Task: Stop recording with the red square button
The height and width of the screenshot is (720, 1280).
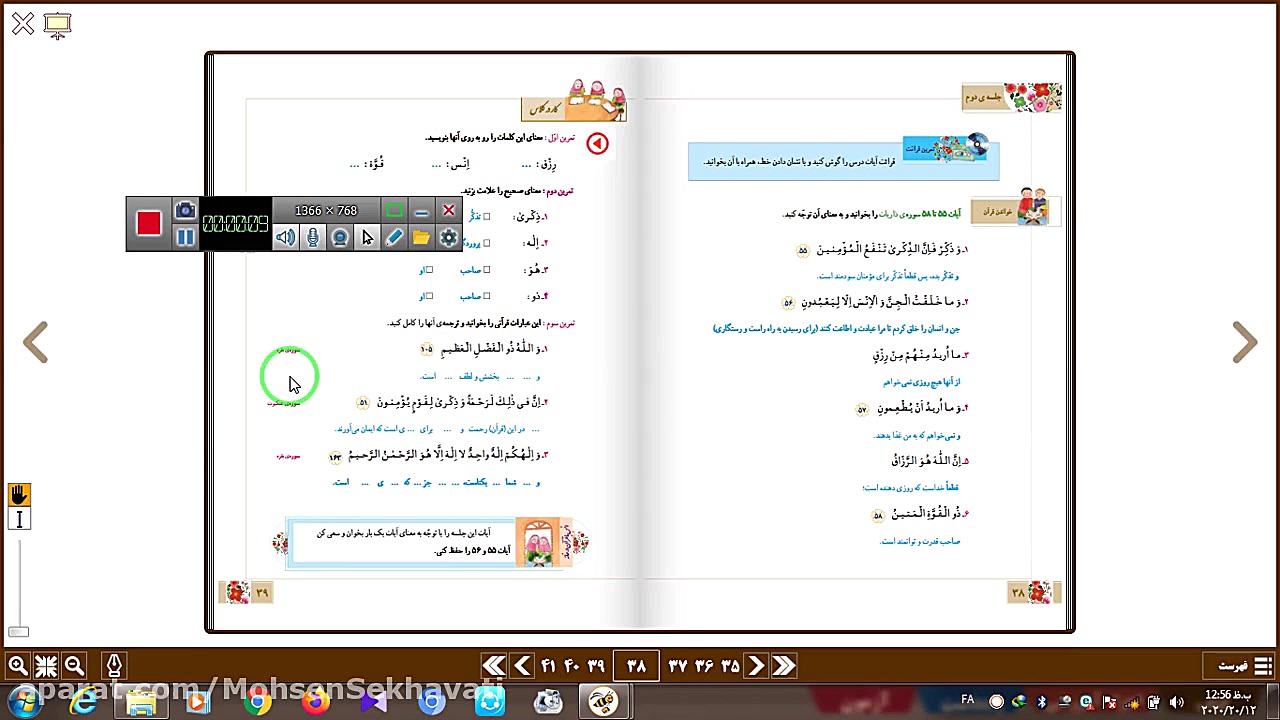Action: click(148, 223)
